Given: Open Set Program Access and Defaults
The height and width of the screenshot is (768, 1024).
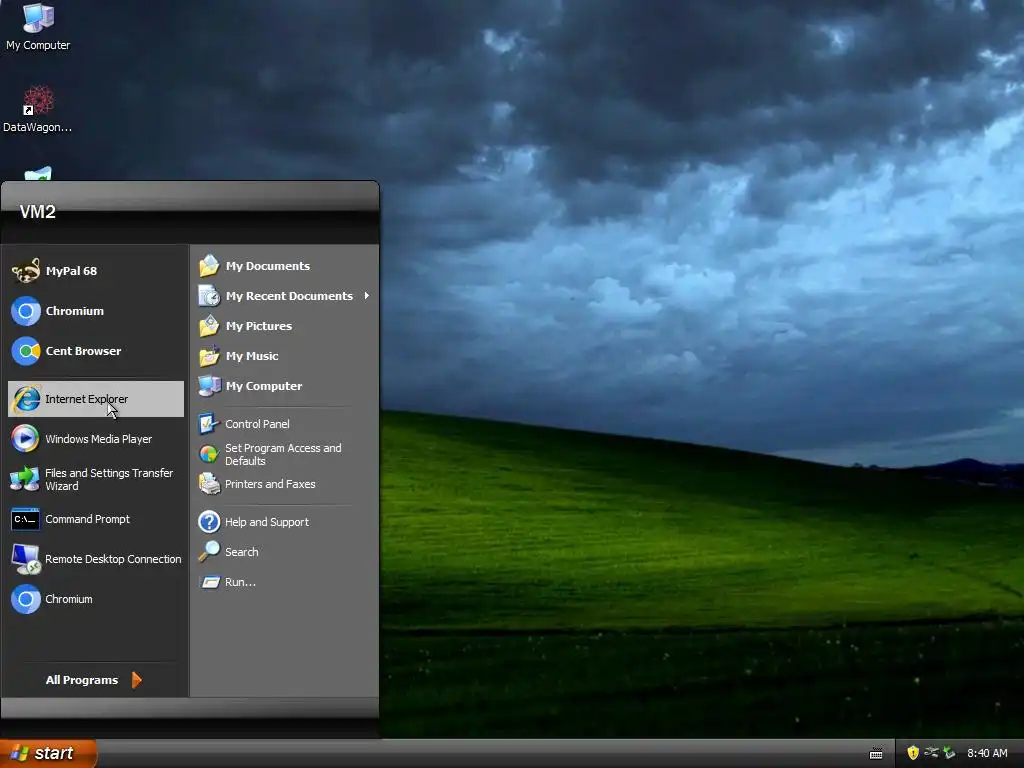Looking at the screenshot, I should click(284, 454).
